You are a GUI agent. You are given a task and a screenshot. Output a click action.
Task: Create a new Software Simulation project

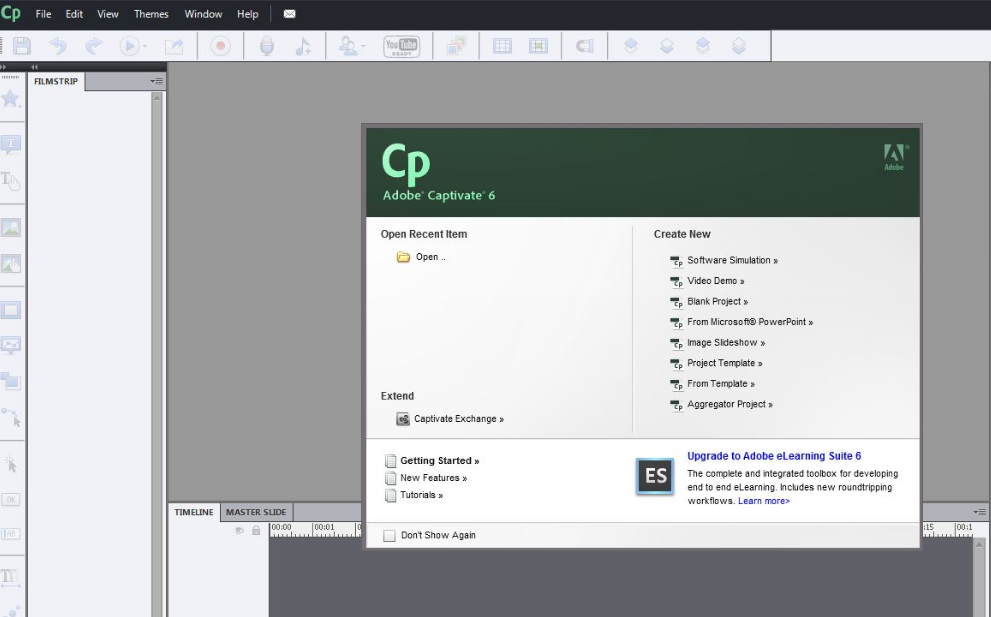(x=731, y=260)
